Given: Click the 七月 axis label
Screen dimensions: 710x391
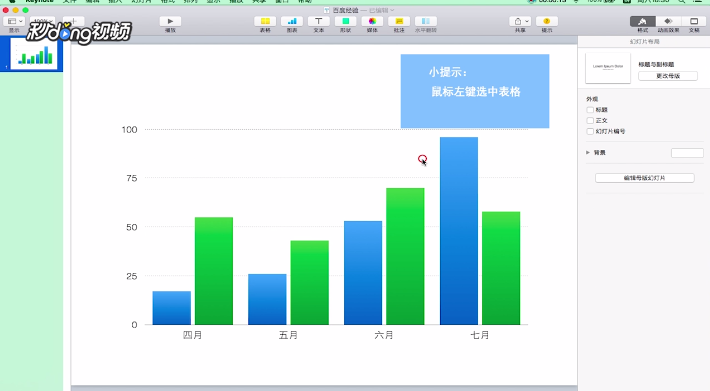Looking at the screenshot, I should coord(480,335).
